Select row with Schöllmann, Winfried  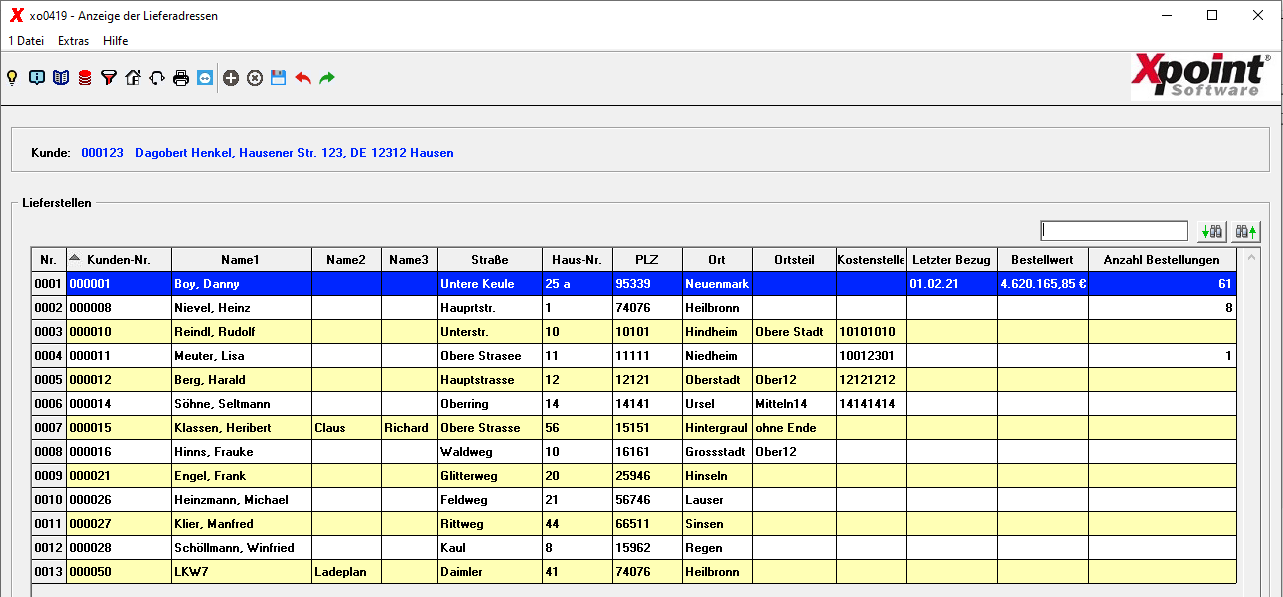[x=634, y=548]
